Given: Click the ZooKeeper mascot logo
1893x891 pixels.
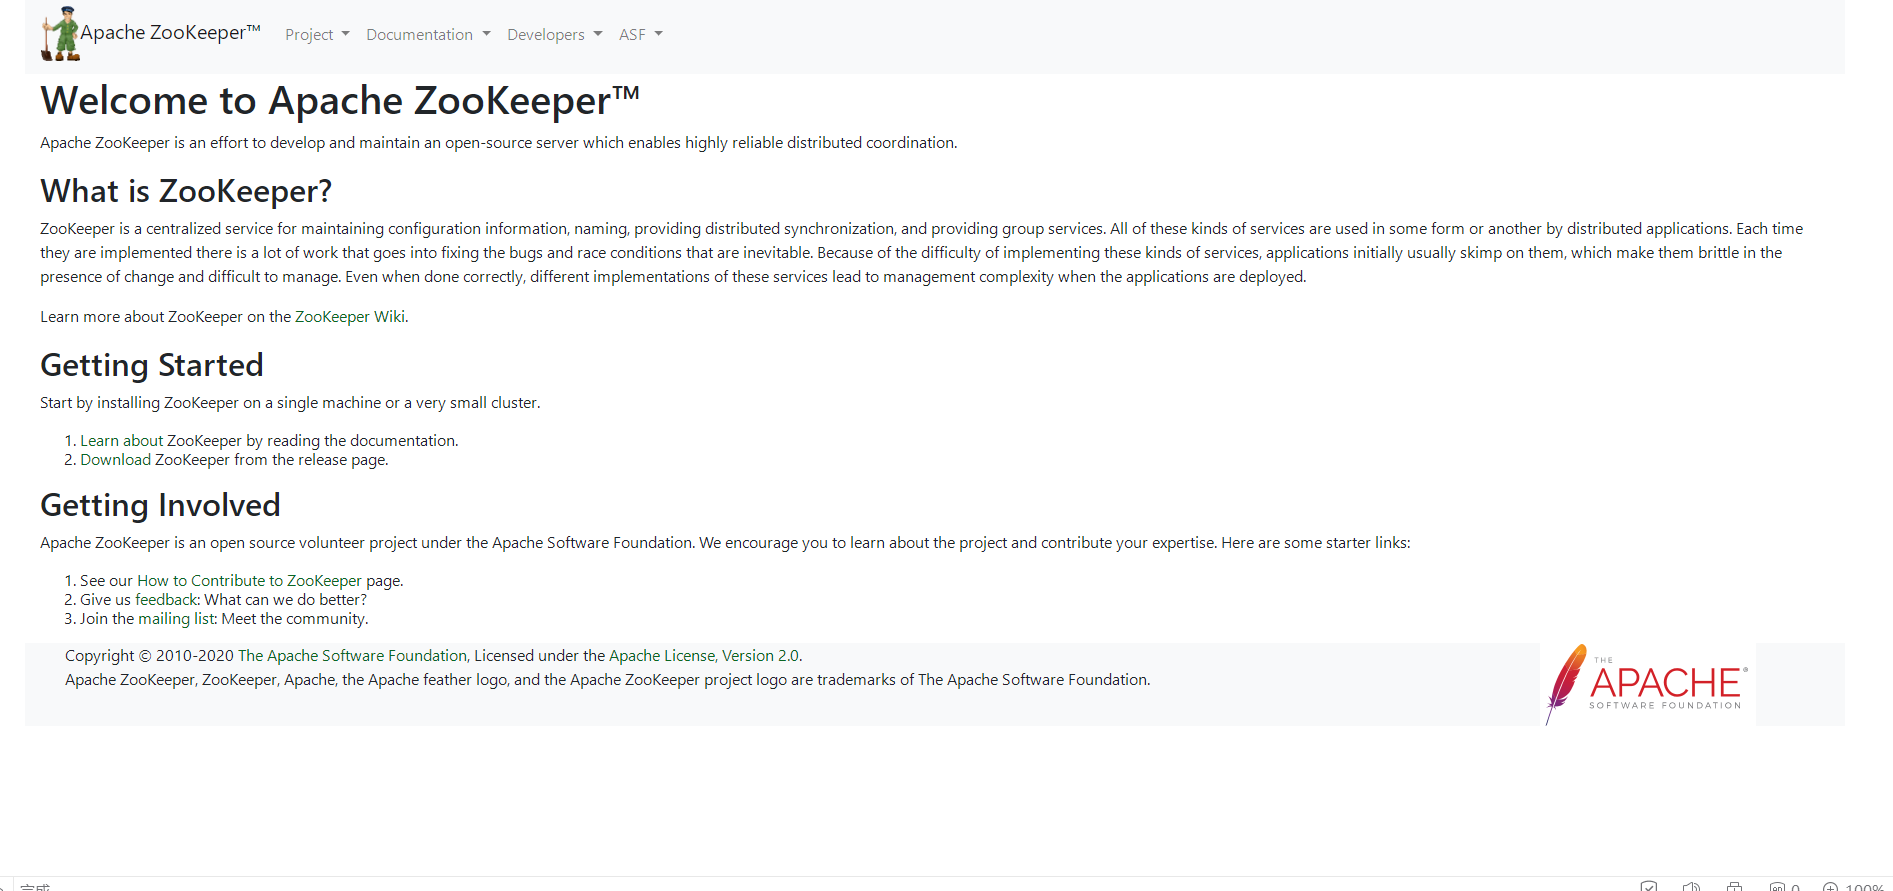Looking at the screenshot, I should (x=60, y=34).
